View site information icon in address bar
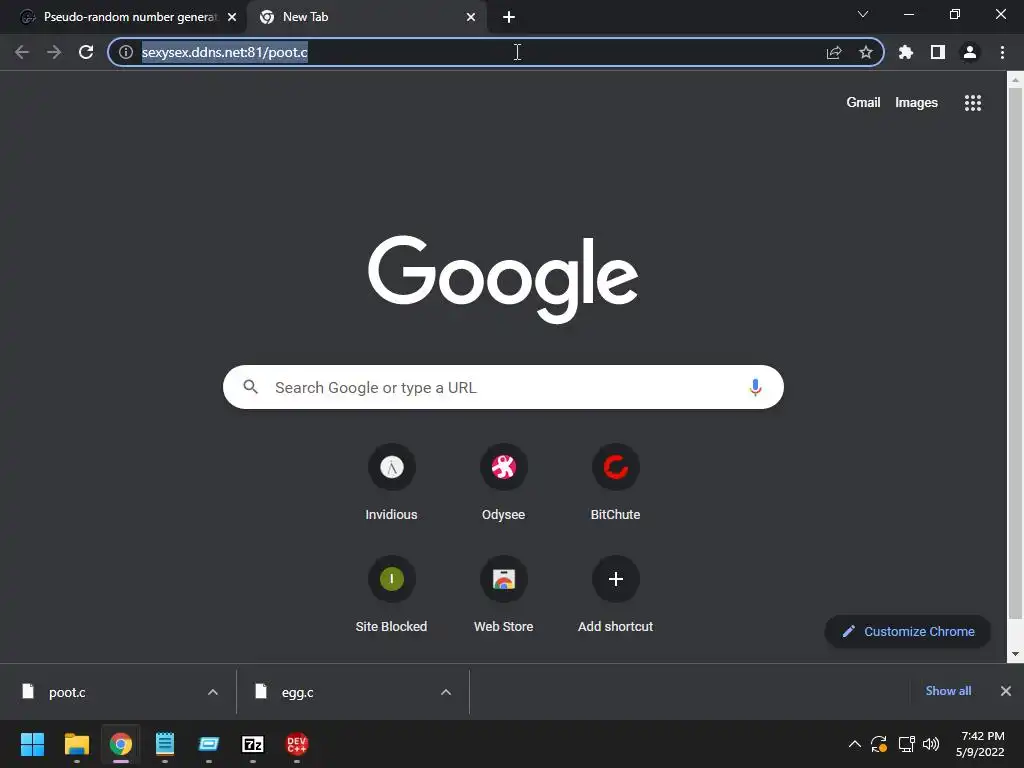This screenshot has height=768, width=1024. coord(126,52)
